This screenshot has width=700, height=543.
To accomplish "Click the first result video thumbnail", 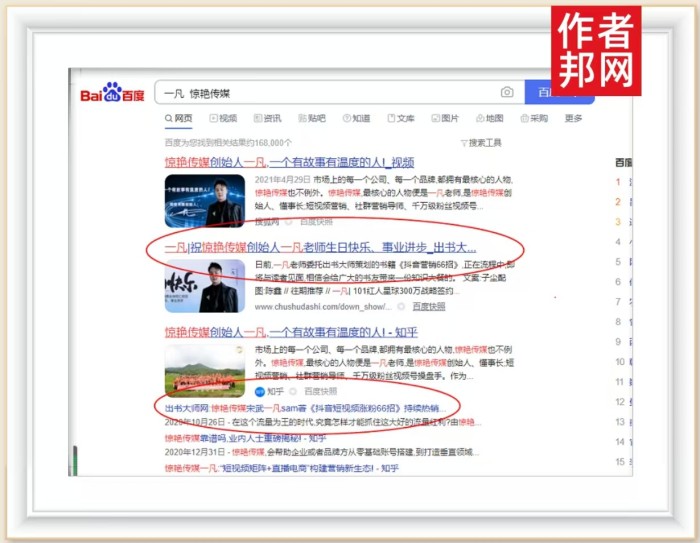I will point(205,201).
